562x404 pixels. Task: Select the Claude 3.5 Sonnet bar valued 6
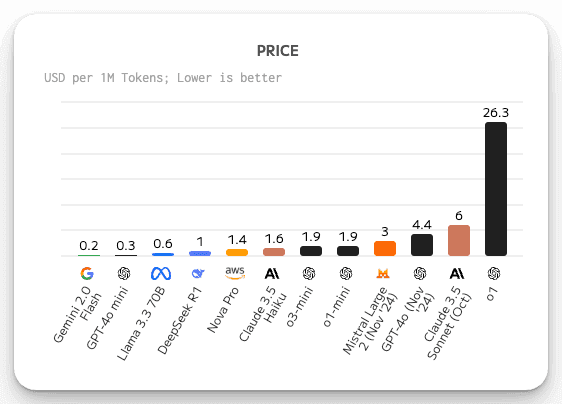(459, 241)
